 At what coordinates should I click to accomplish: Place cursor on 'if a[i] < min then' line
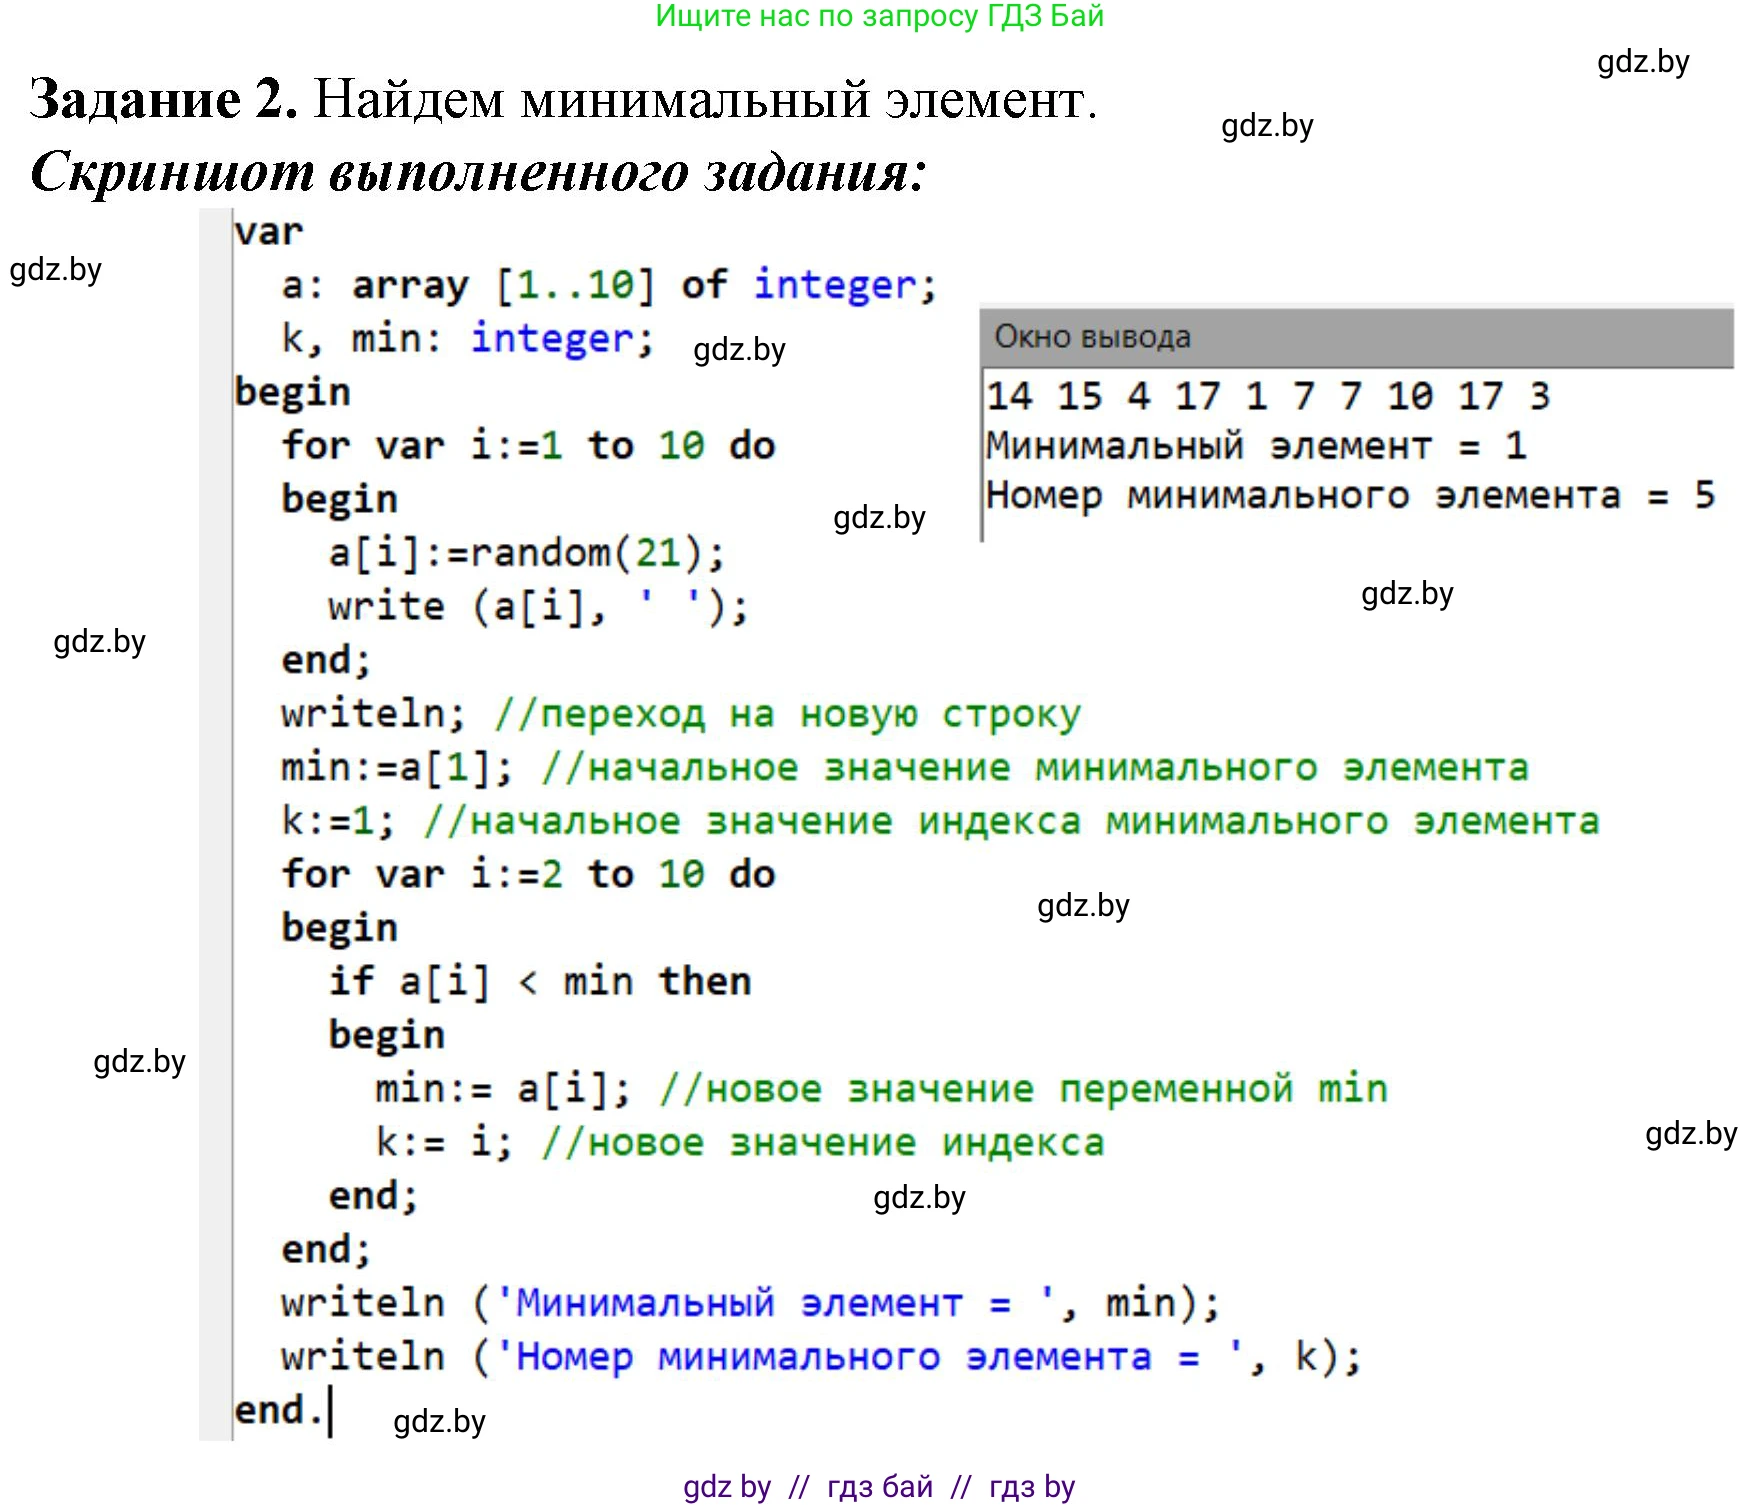[x=539, y=981]
